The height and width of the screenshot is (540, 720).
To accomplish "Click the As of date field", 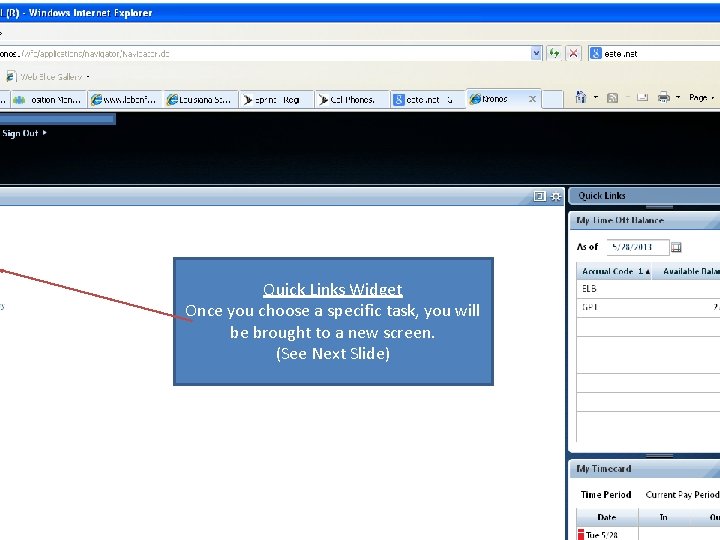I will [x=638, y=247].
